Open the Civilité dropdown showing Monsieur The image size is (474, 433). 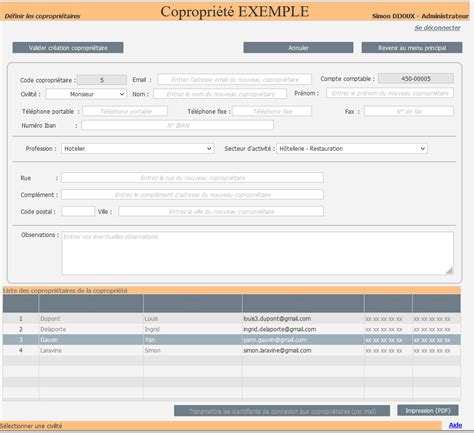point(86,94)
